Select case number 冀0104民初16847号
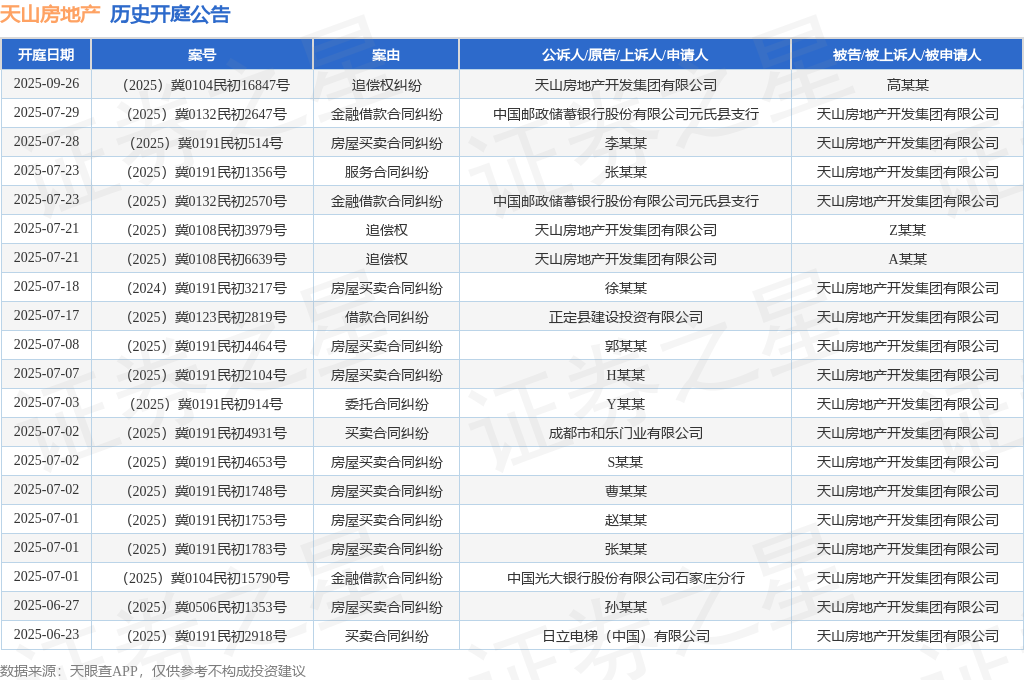Image resolution: width=1024 pixels, height=680 pixels. tap(206, 86)
